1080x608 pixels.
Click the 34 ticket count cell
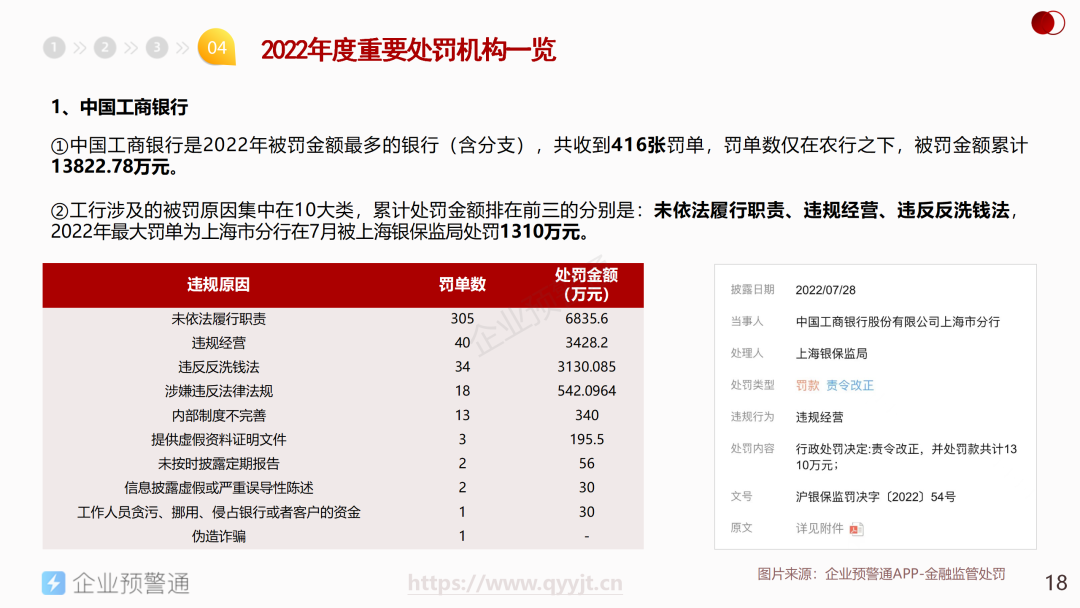point(462,367)
